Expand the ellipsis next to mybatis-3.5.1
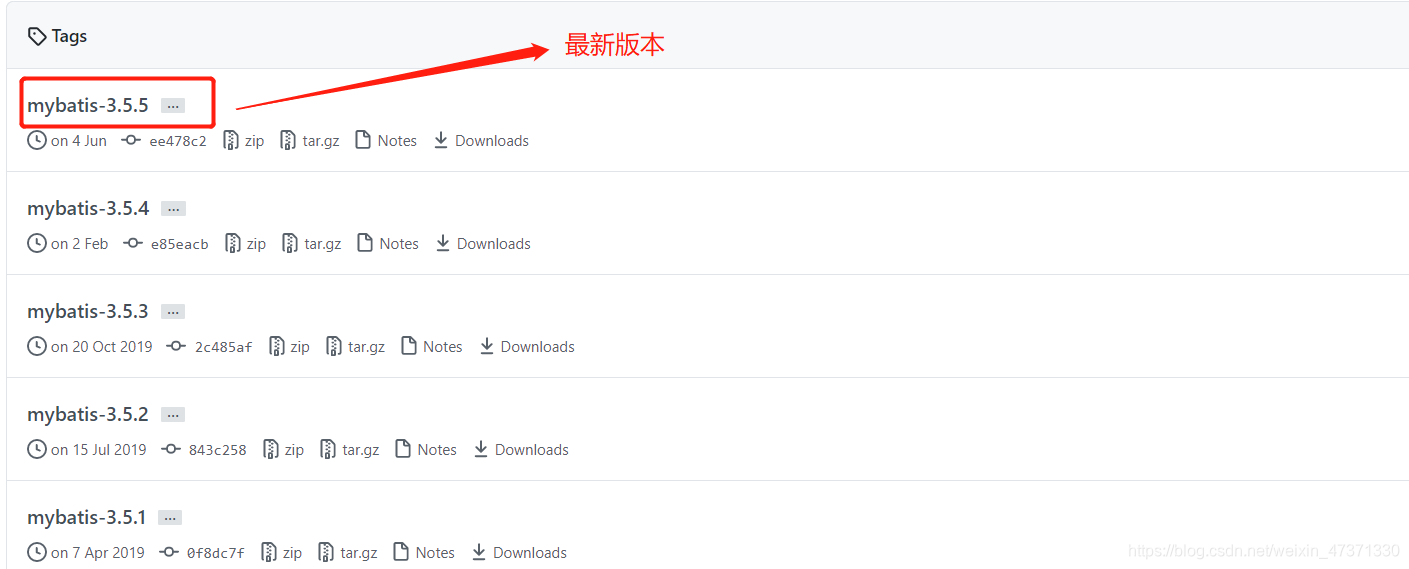This screenshot has width=1409, height=569. [170, 518]
